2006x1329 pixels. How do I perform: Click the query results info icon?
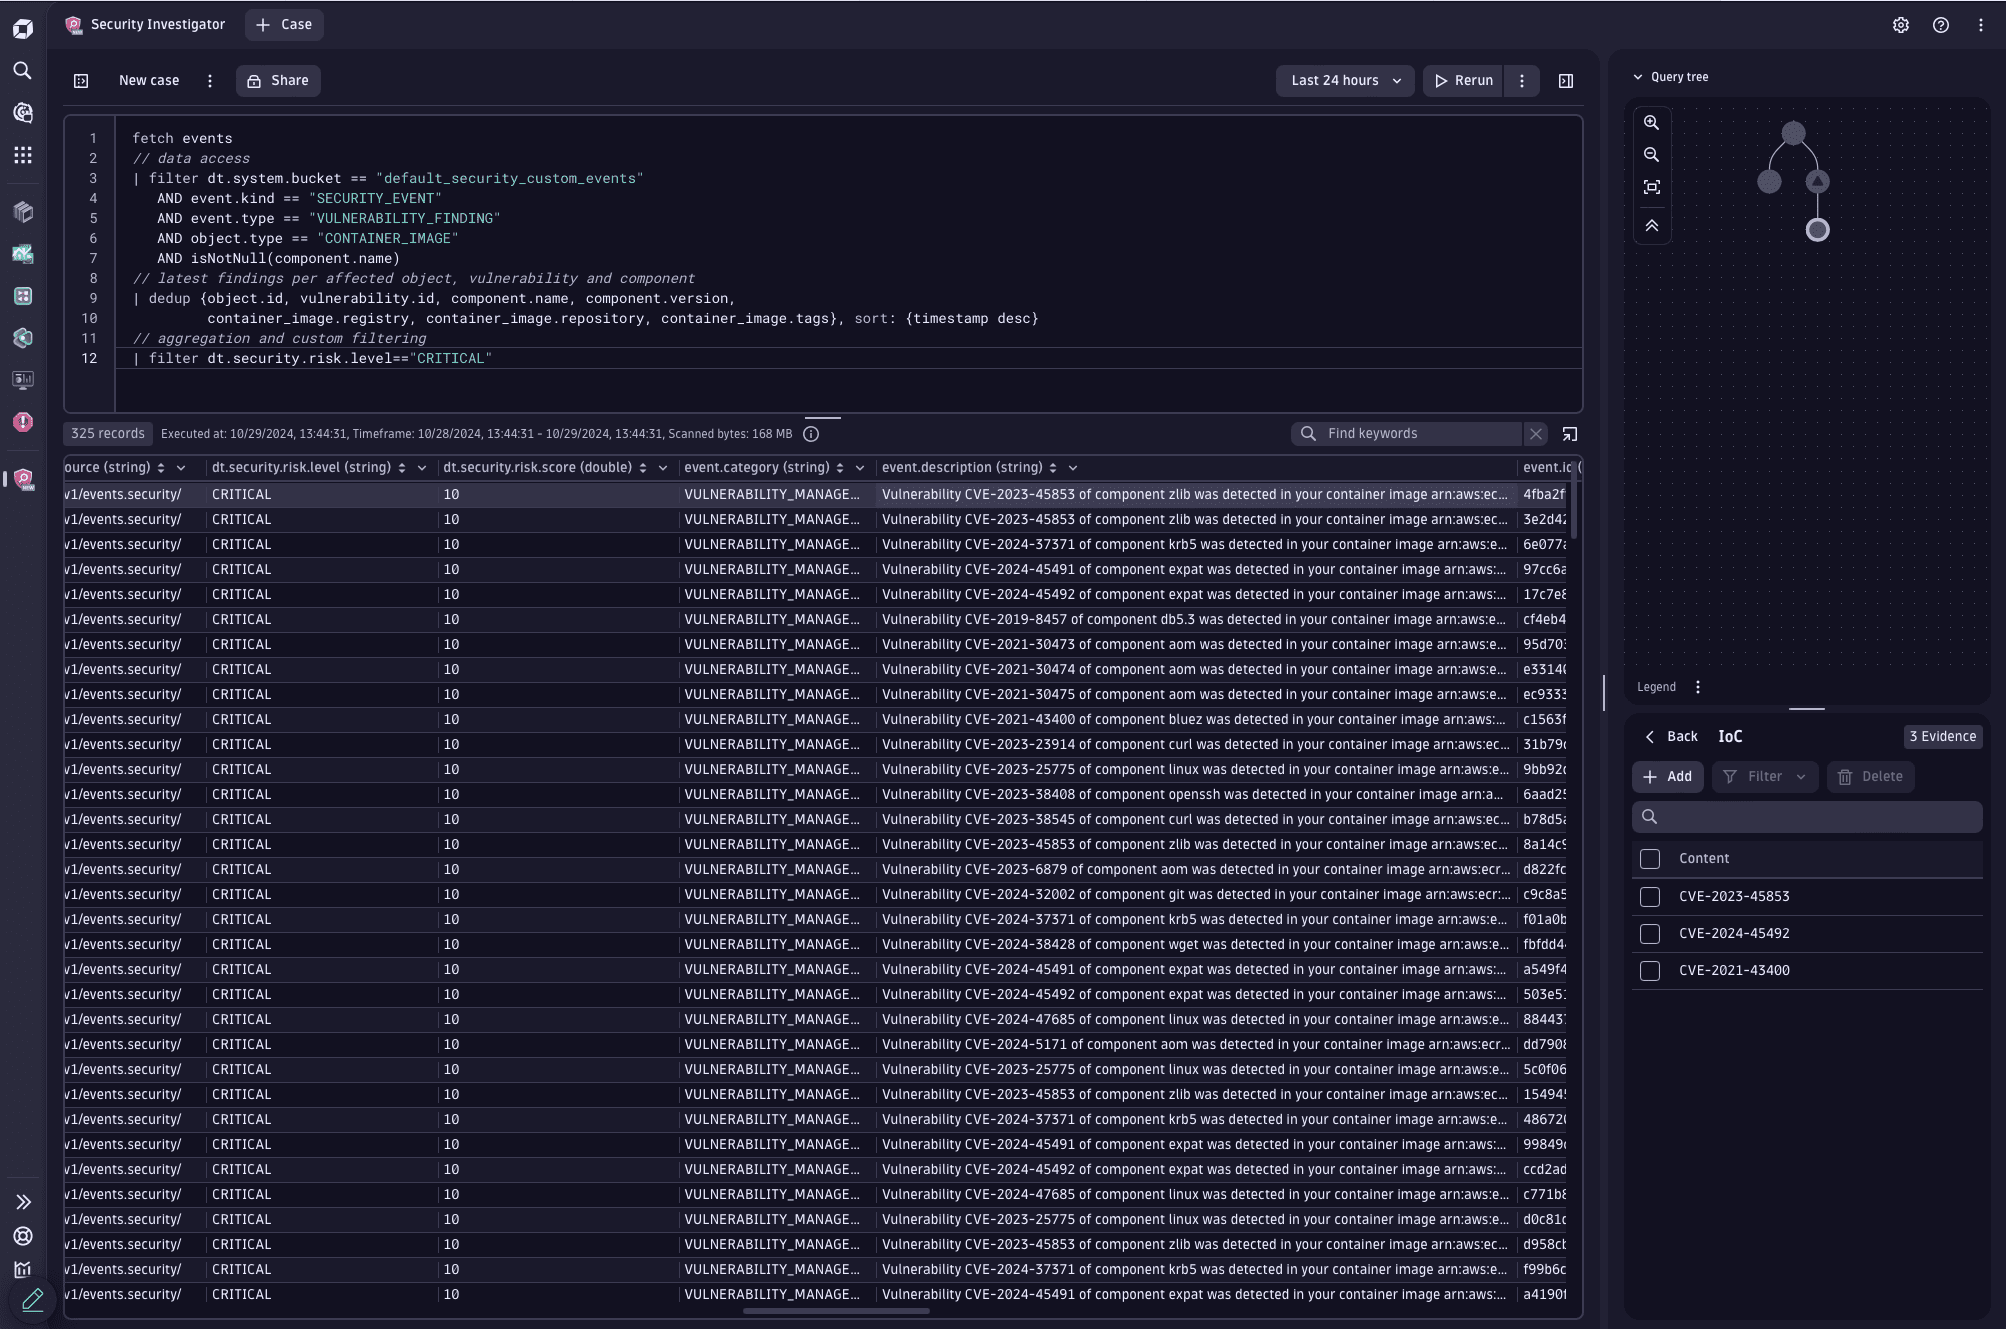point(812,432)
